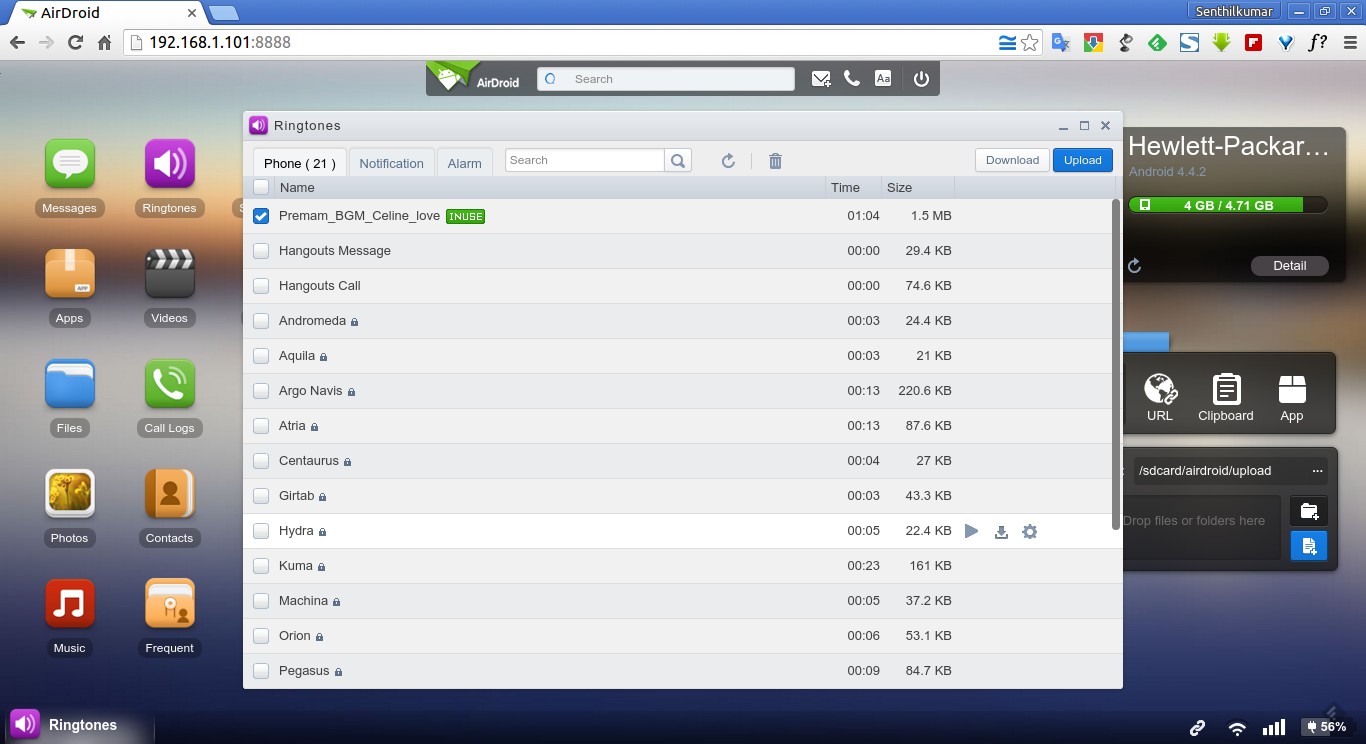Image resolution: width=1366 pixels, height=744 pixels.
Task: Click the blue Upload button
Action: (x=1082, y=160)
